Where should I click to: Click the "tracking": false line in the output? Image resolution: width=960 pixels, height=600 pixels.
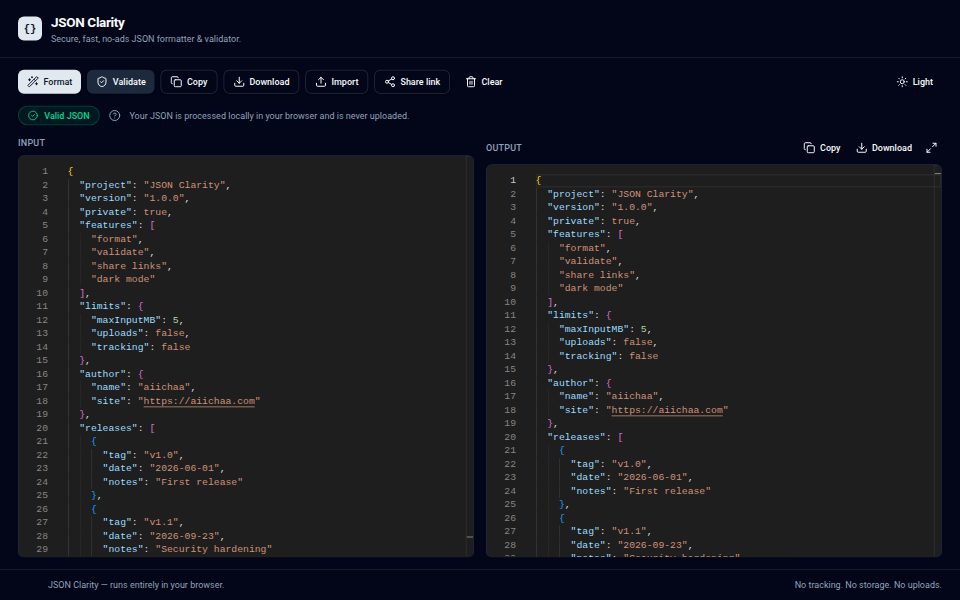609,356
